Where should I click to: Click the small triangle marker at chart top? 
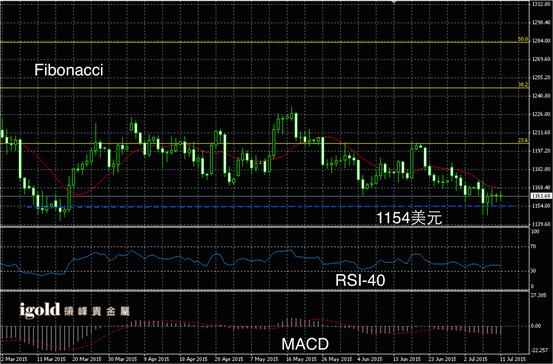394,2
